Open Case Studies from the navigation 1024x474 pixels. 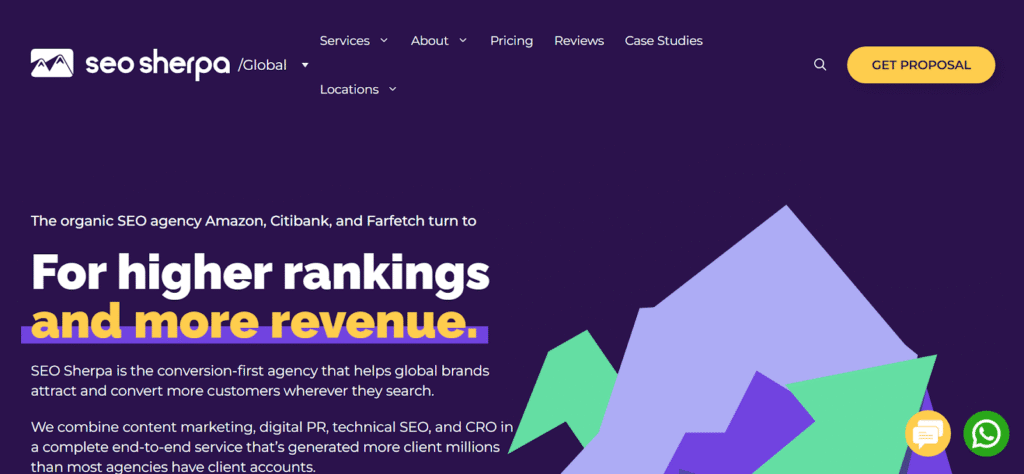tap(664, 40)
